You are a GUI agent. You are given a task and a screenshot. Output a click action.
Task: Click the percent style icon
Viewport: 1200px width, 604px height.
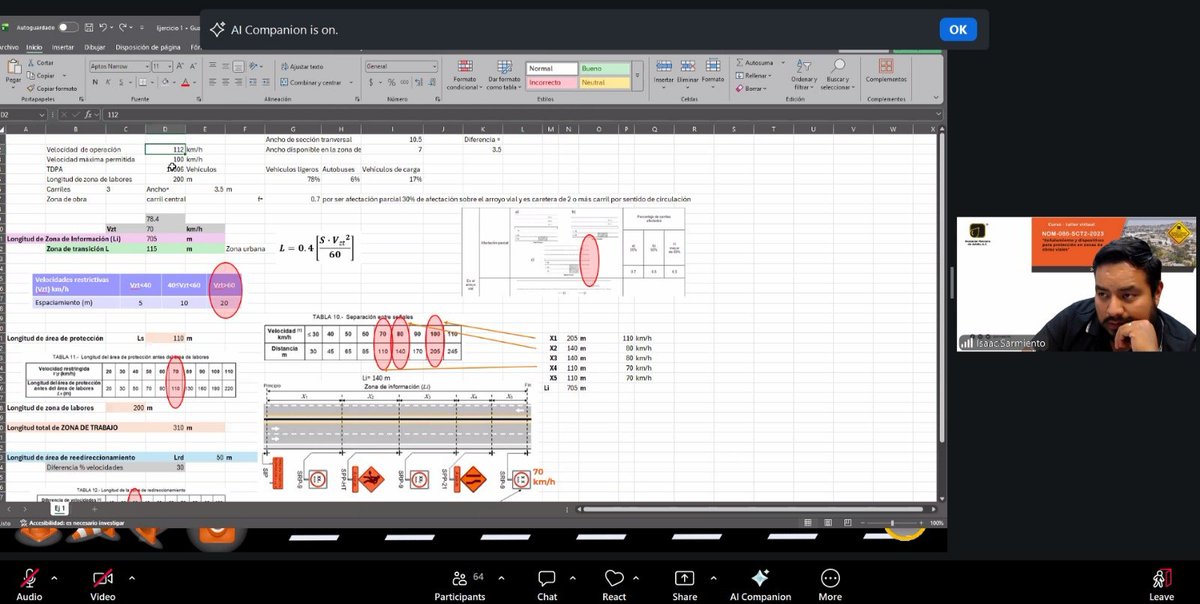(x=389, y=83)
